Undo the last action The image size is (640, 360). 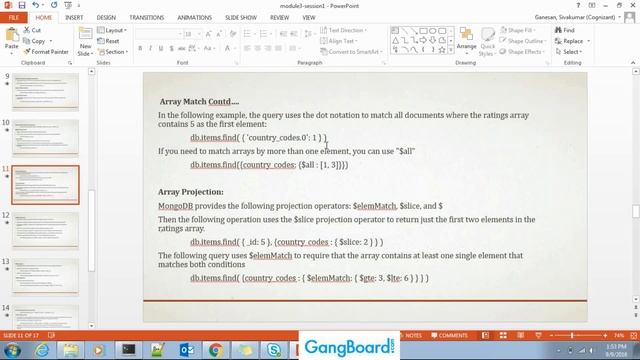[36, 5]
